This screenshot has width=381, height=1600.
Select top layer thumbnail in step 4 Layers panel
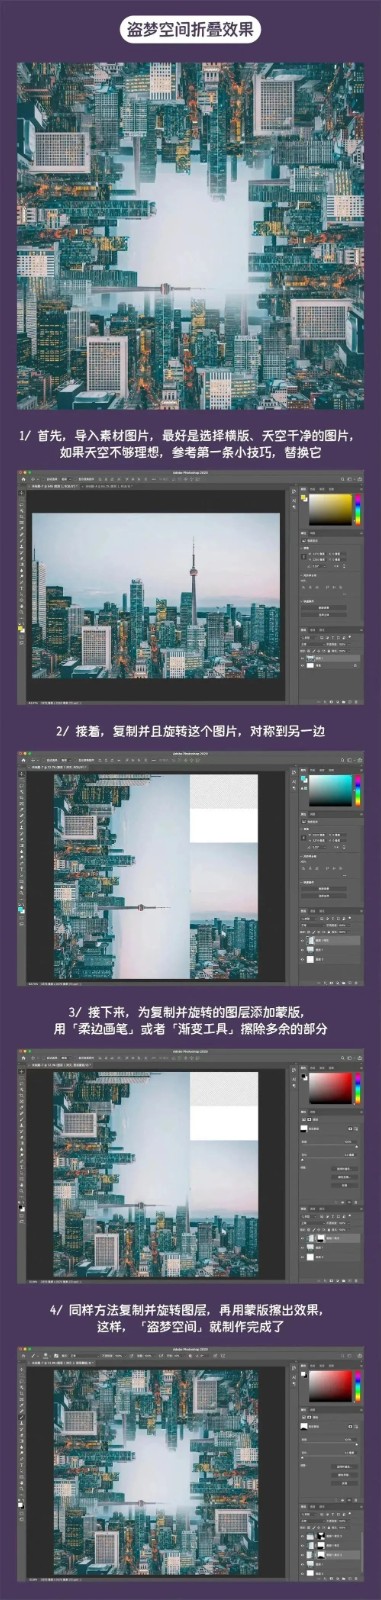[x=310, y=1536]
